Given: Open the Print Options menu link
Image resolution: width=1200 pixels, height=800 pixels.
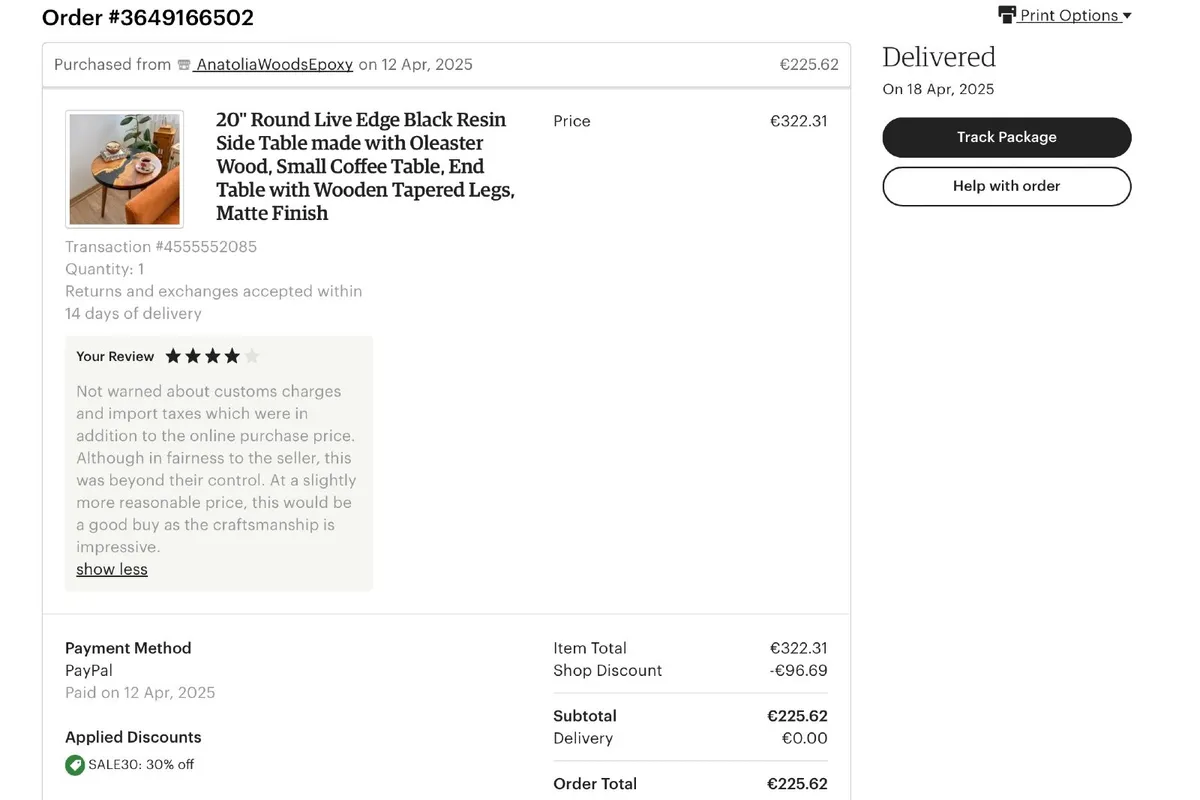Looking at the screenshot, I should click(x=1069, y=15).
